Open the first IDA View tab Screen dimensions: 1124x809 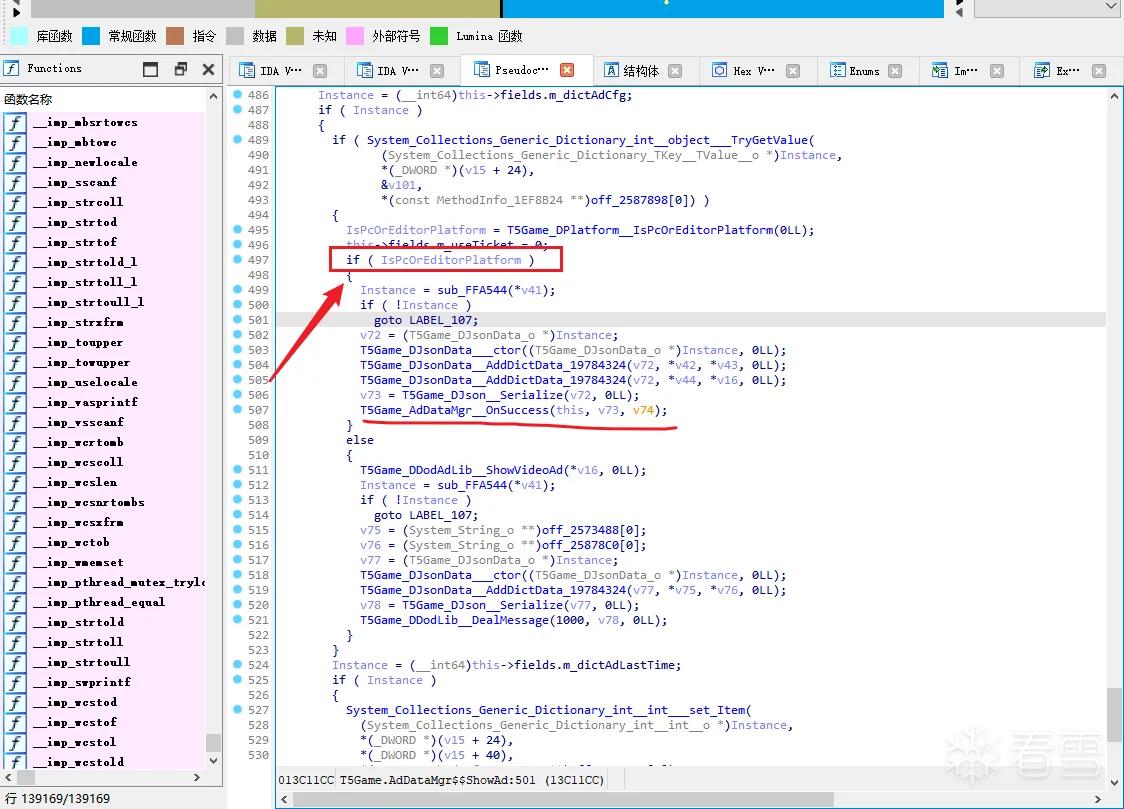click(x=271, y=70)
